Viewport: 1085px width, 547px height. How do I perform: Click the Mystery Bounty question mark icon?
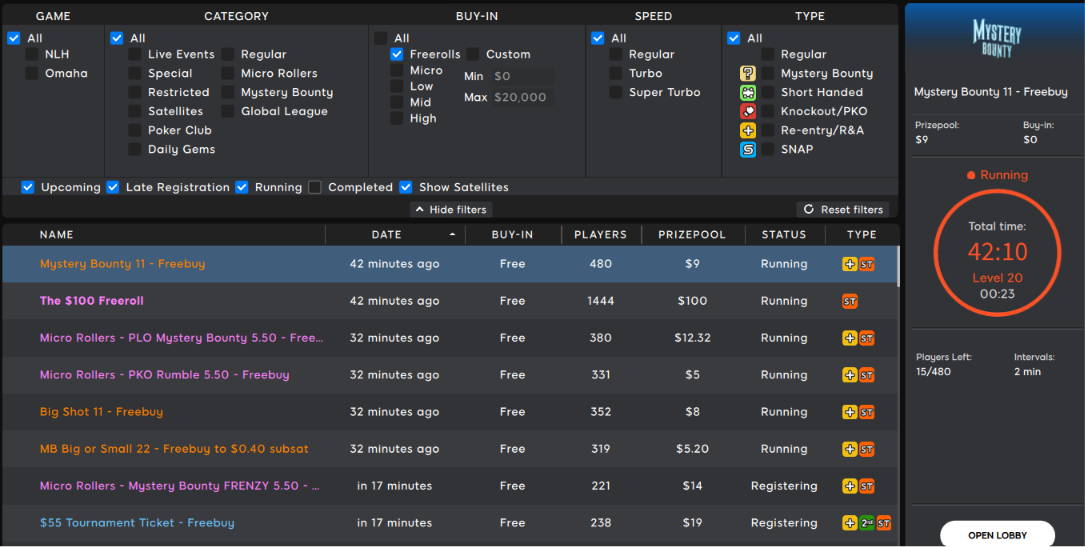[747, 73]
